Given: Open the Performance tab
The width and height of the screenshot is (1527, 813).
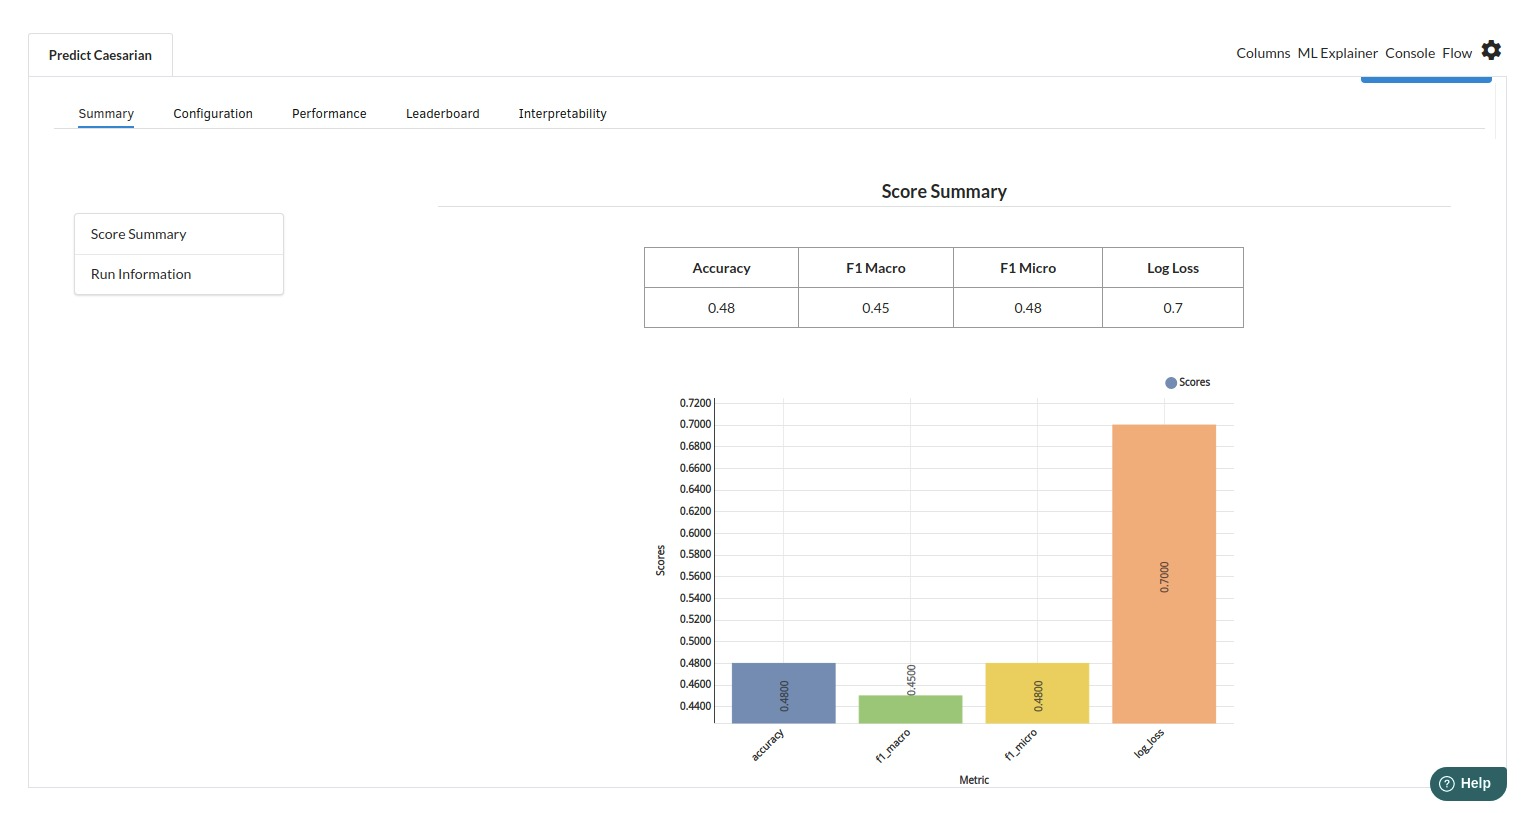Looking at the screenshot, I should (329, 114).
